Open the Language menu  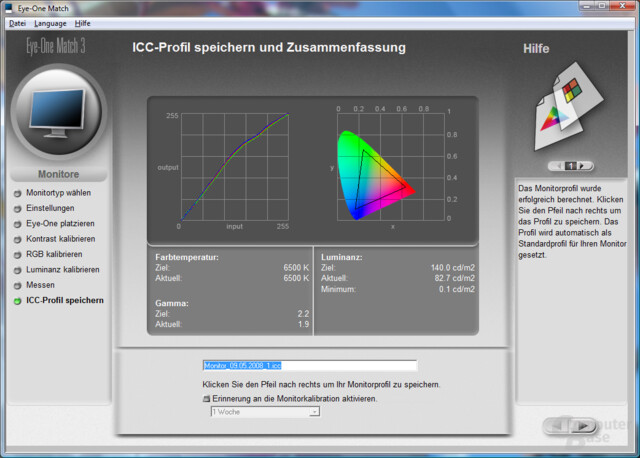coord(50,23)
